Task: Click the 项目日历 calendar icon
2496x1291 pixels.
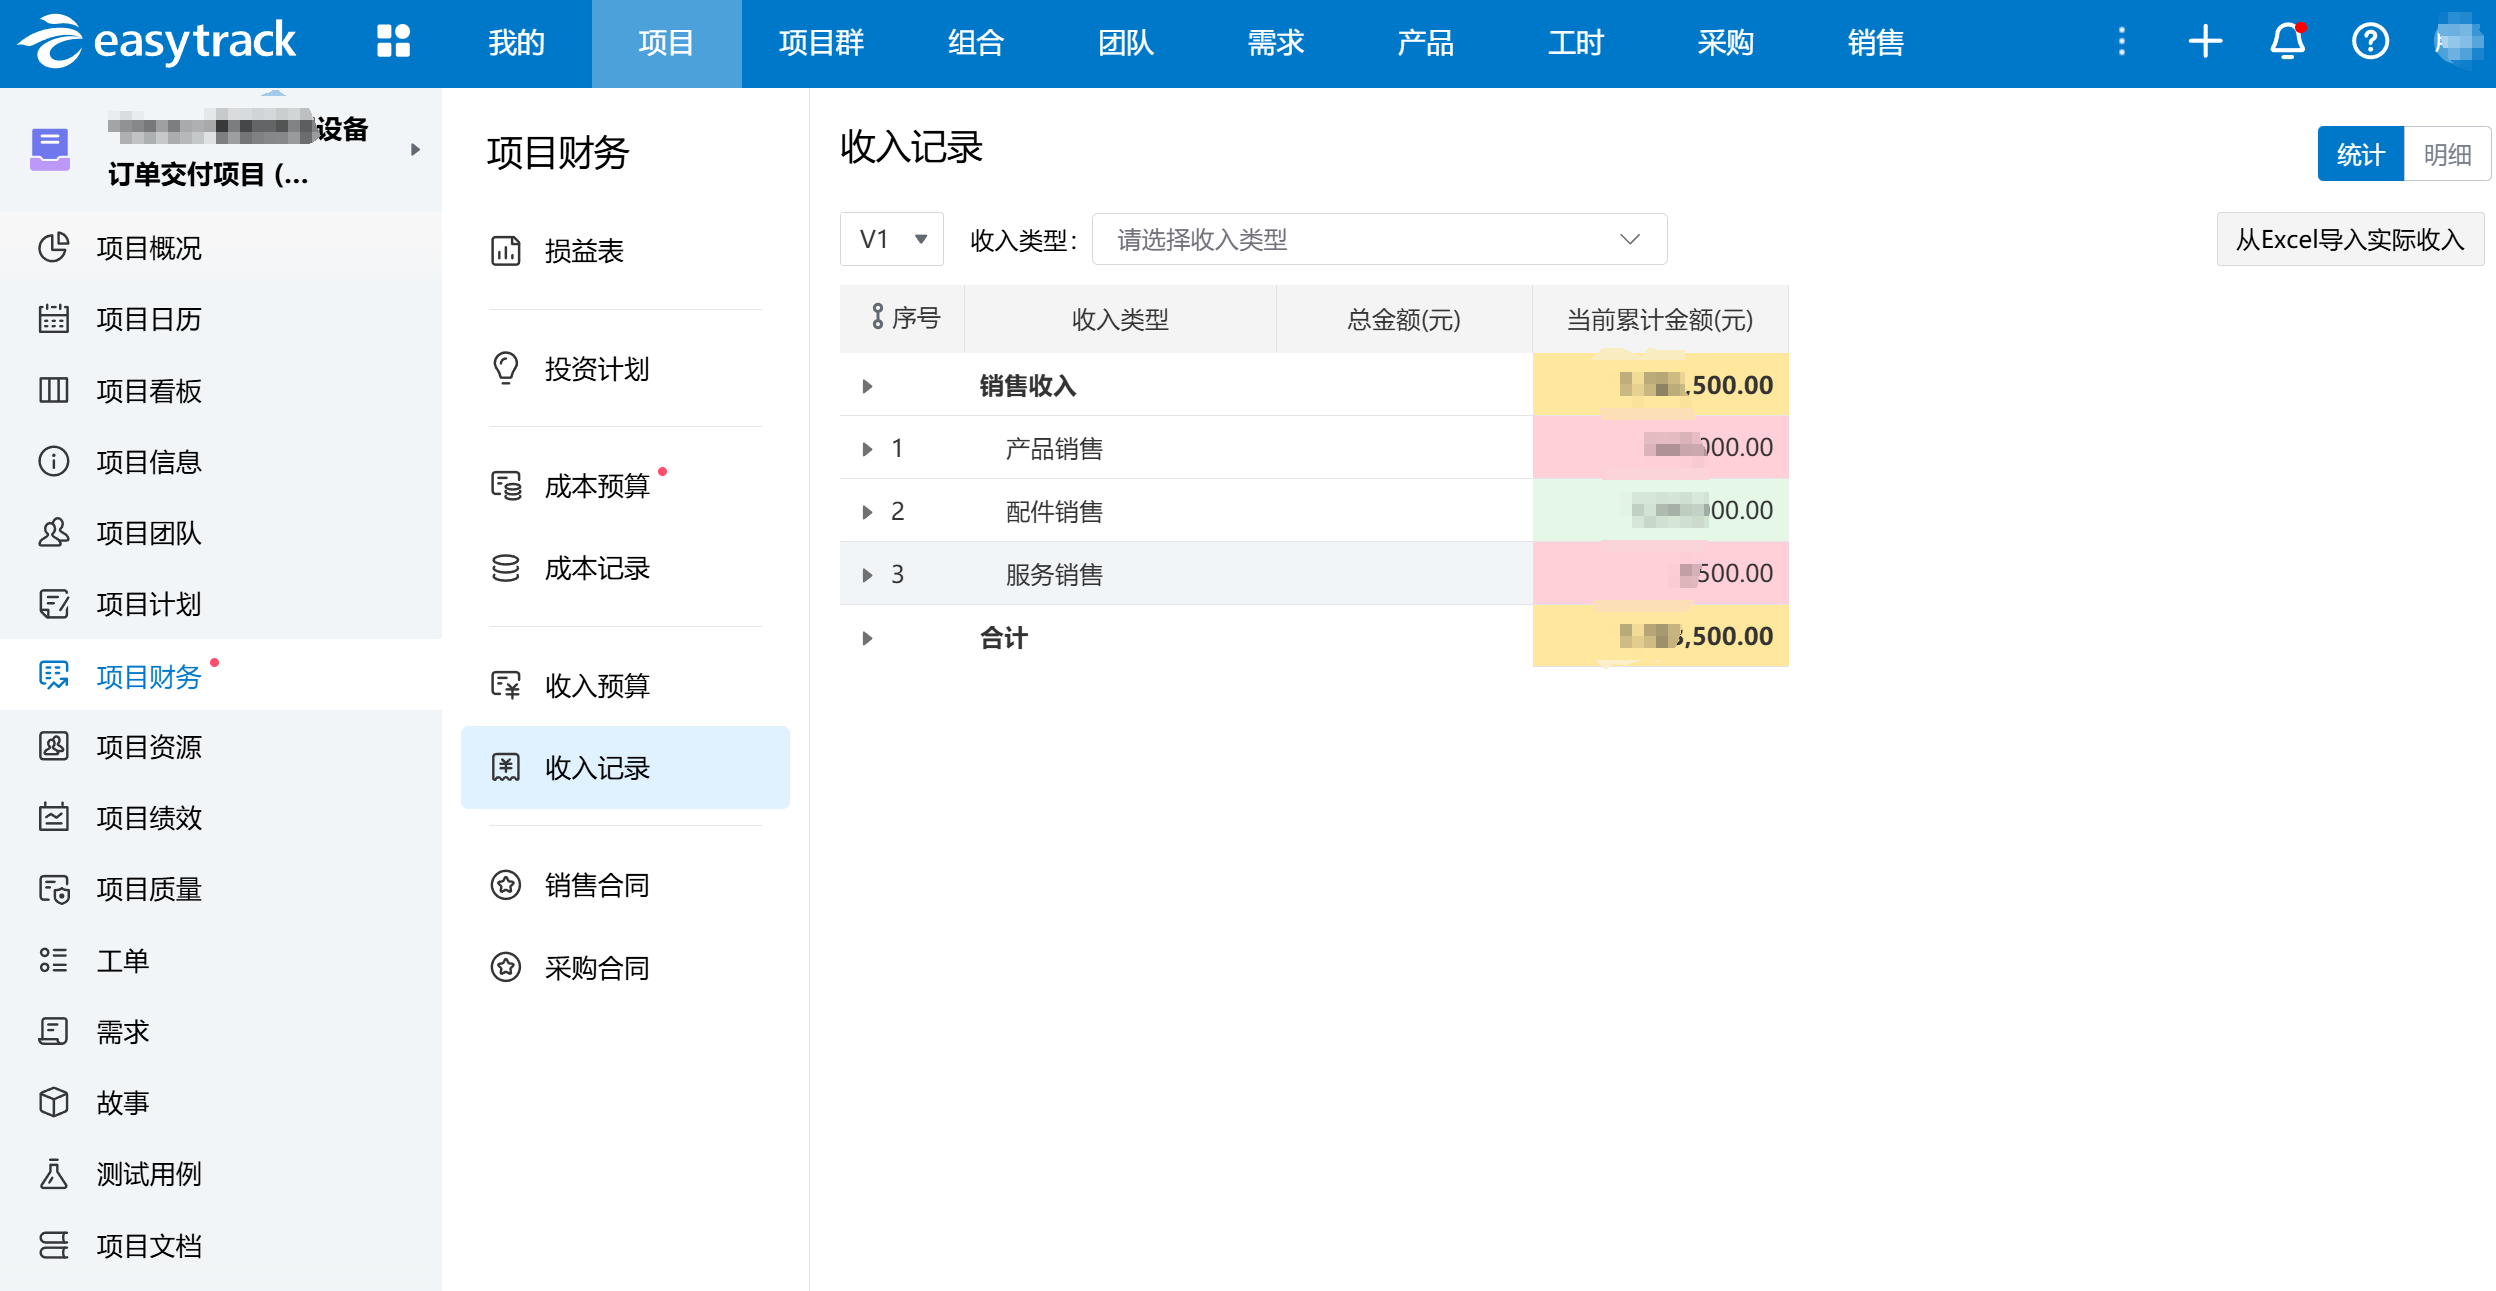Action: tap(54, 319)
